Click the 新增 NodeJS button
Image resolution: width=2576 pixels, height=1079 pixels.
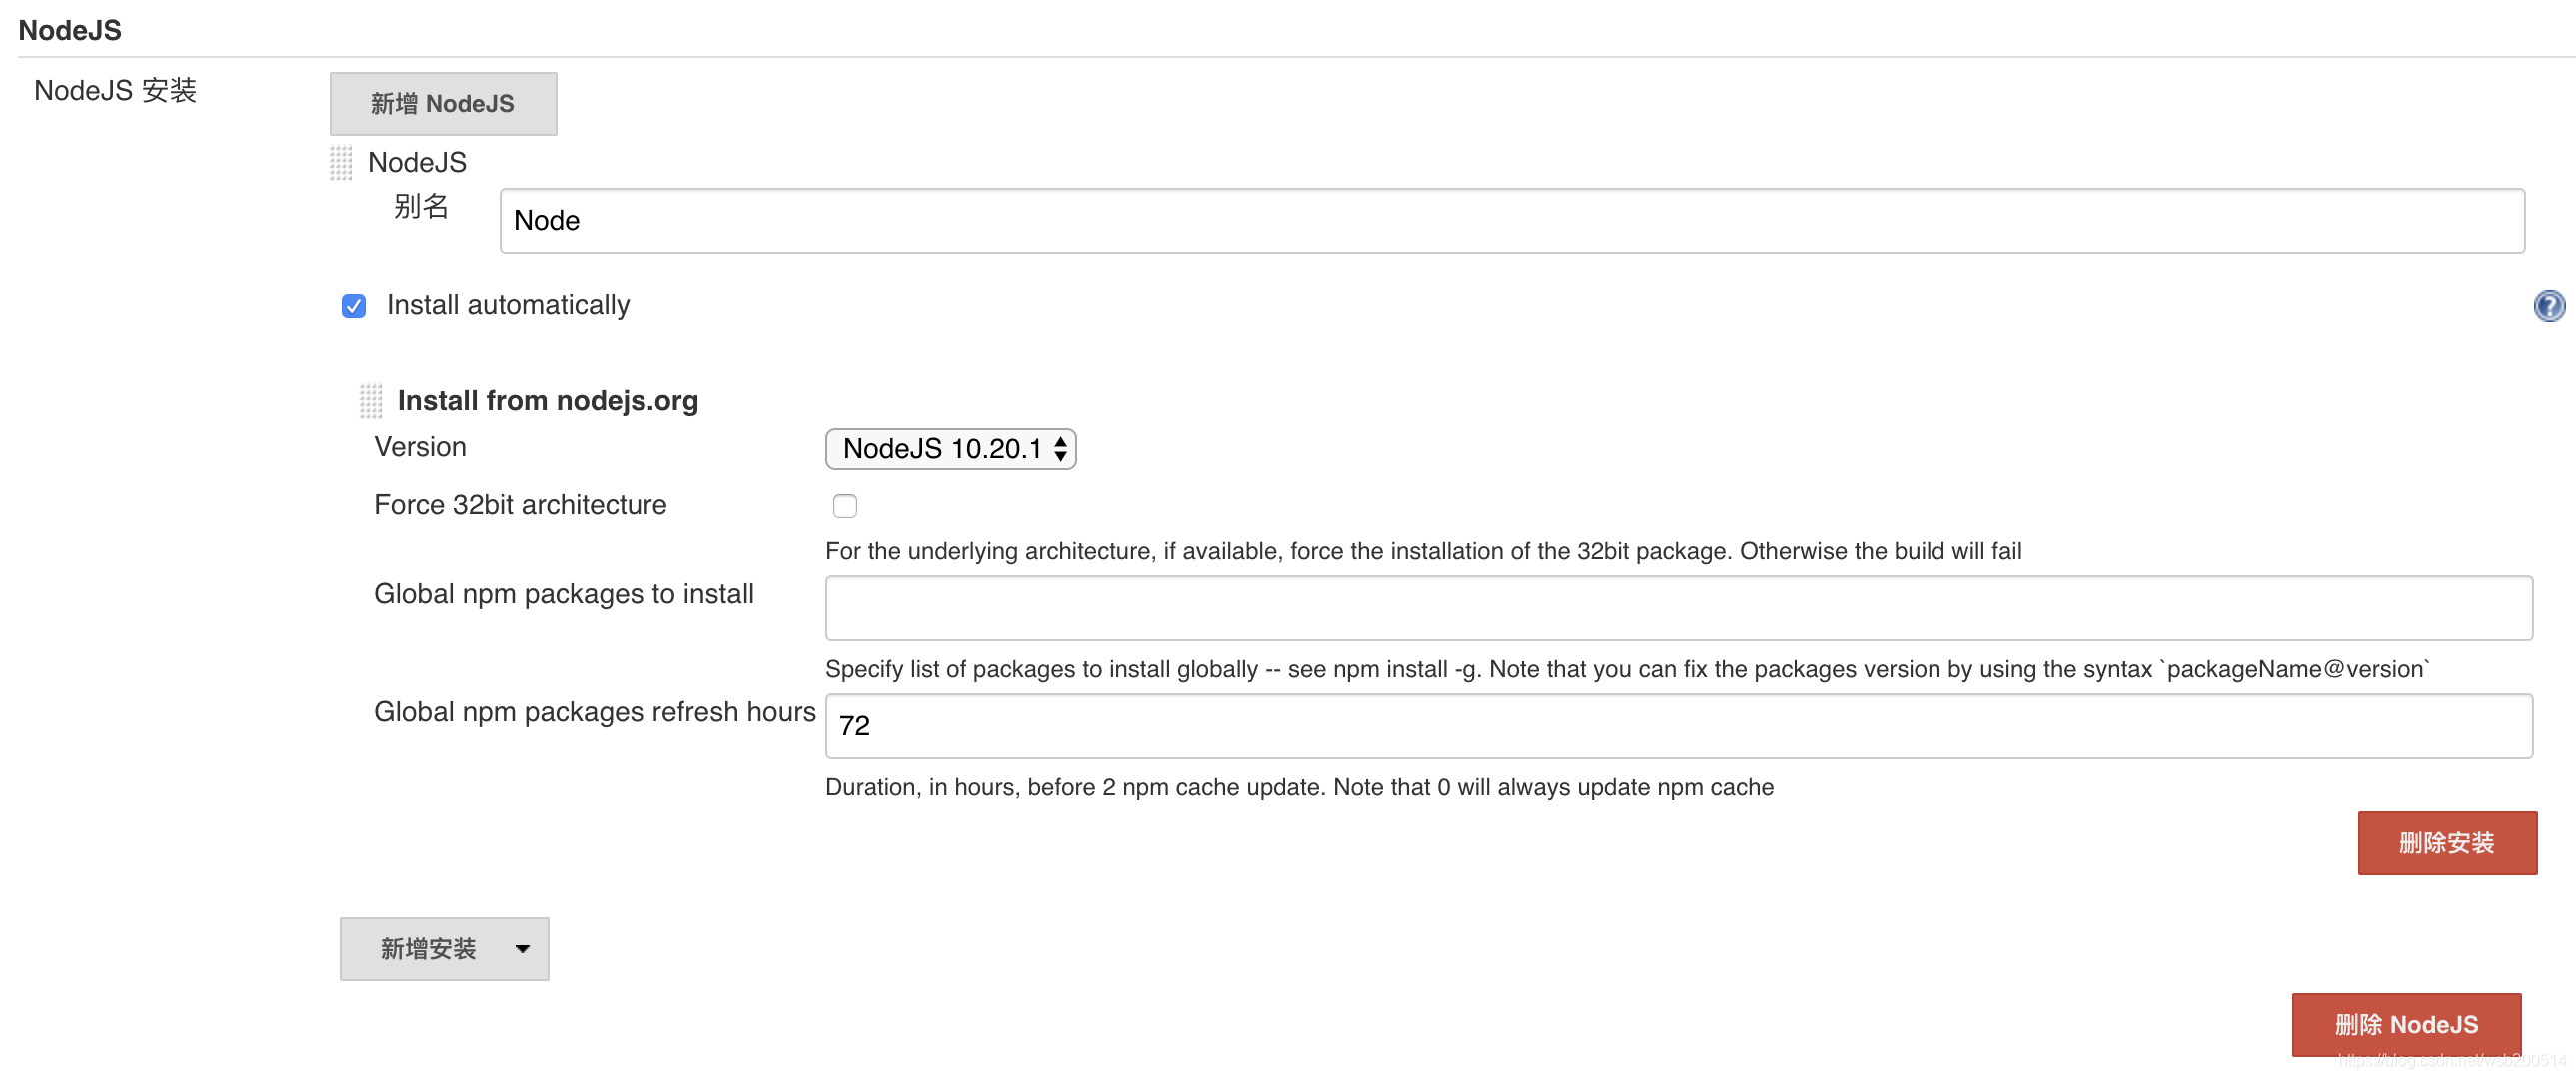coord(443,103)
